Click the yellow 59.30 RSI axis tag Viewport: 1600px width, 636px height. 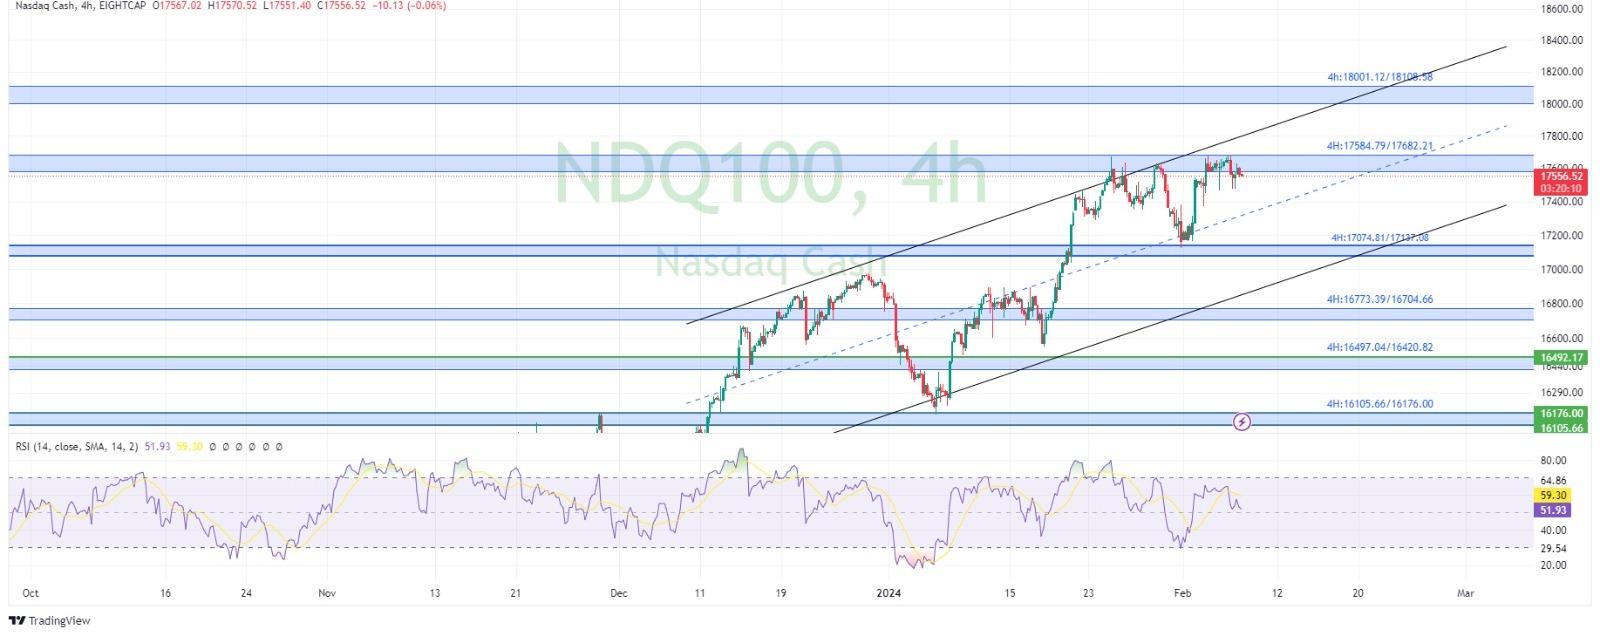point(1554,495)
